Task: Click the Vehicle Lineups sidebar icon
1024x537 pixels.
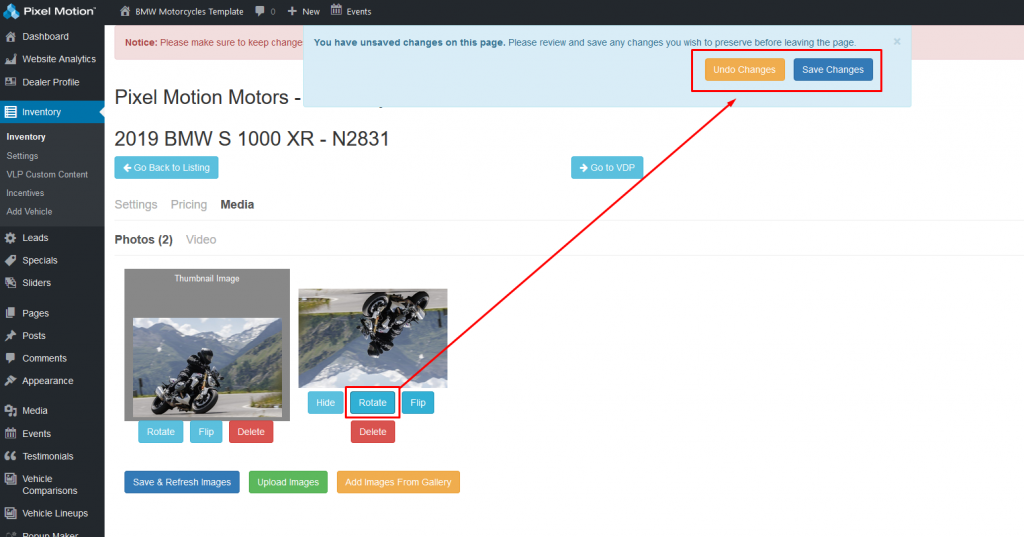Action: coord(10,513)
